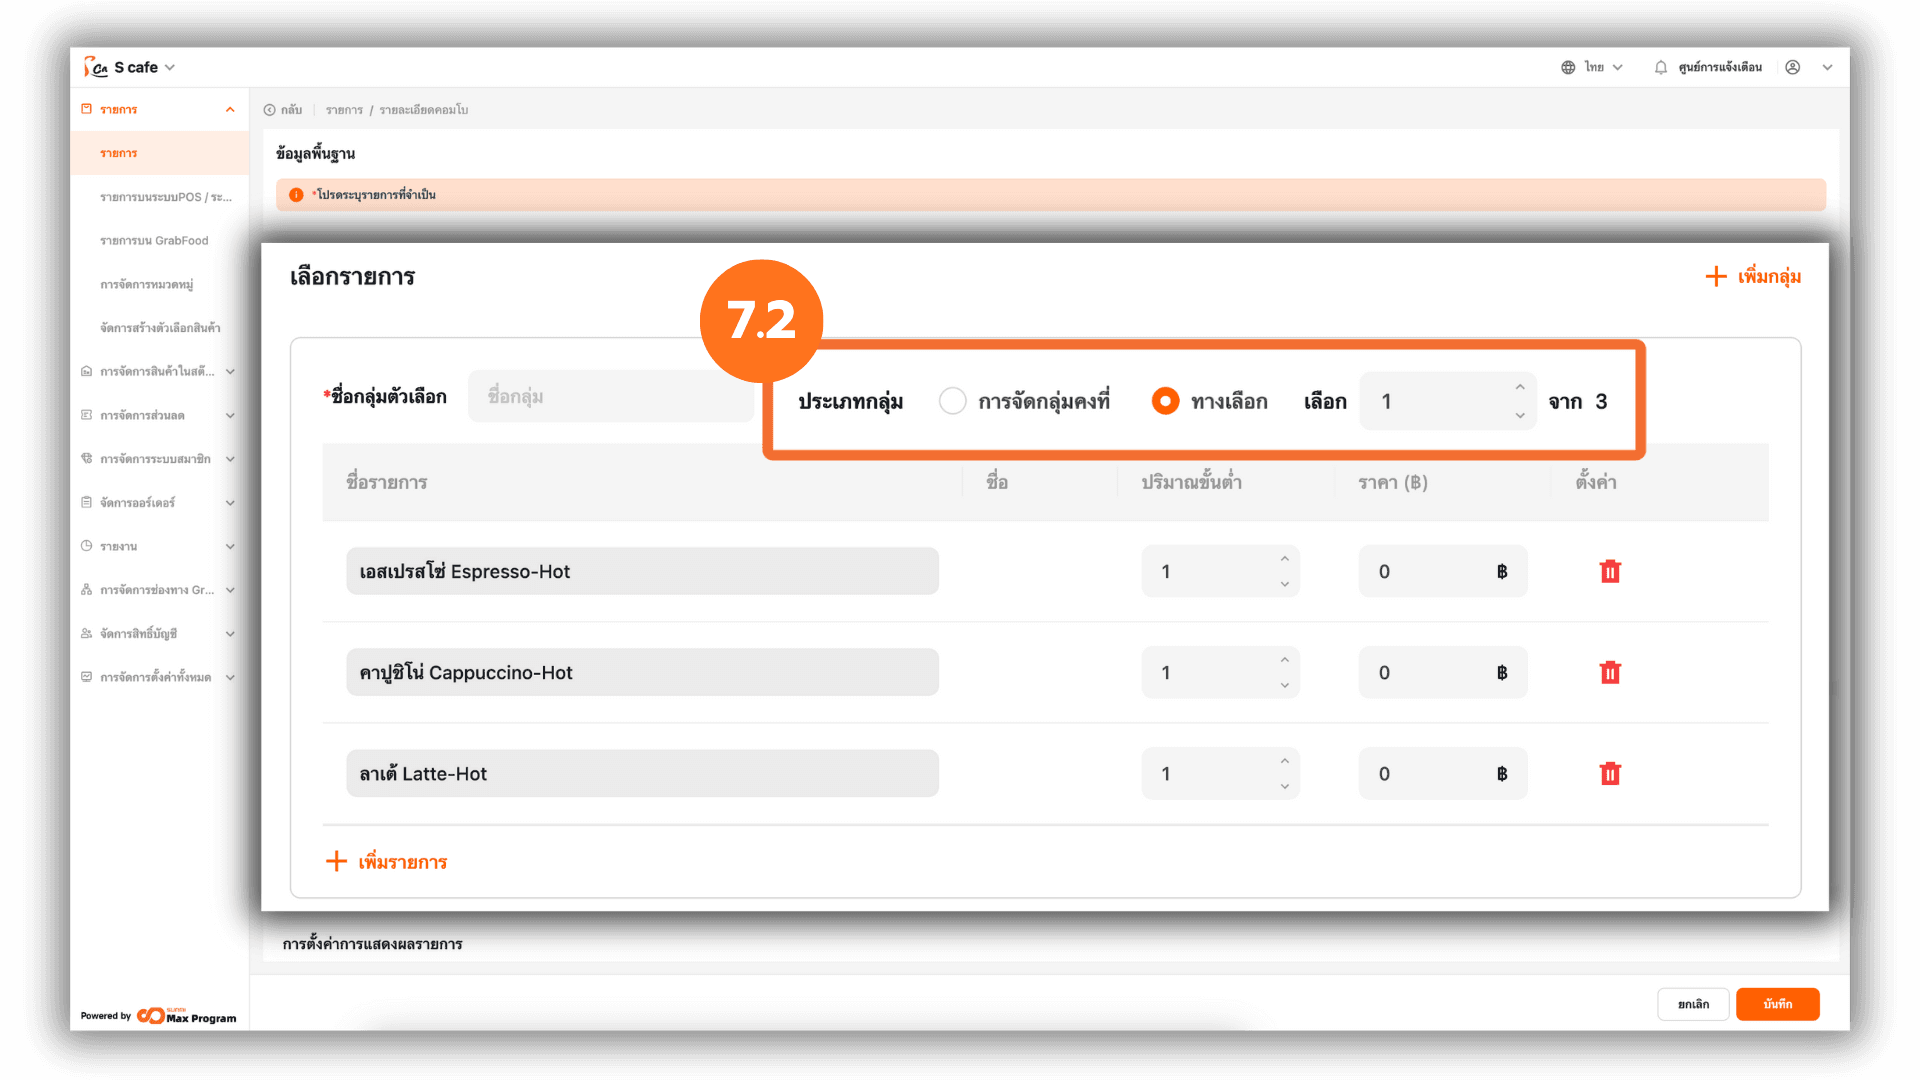Open notification center bell icon
The width and height of the screenshot is (1920, 1080).
pyautogui.click(x=1660, y=67)
